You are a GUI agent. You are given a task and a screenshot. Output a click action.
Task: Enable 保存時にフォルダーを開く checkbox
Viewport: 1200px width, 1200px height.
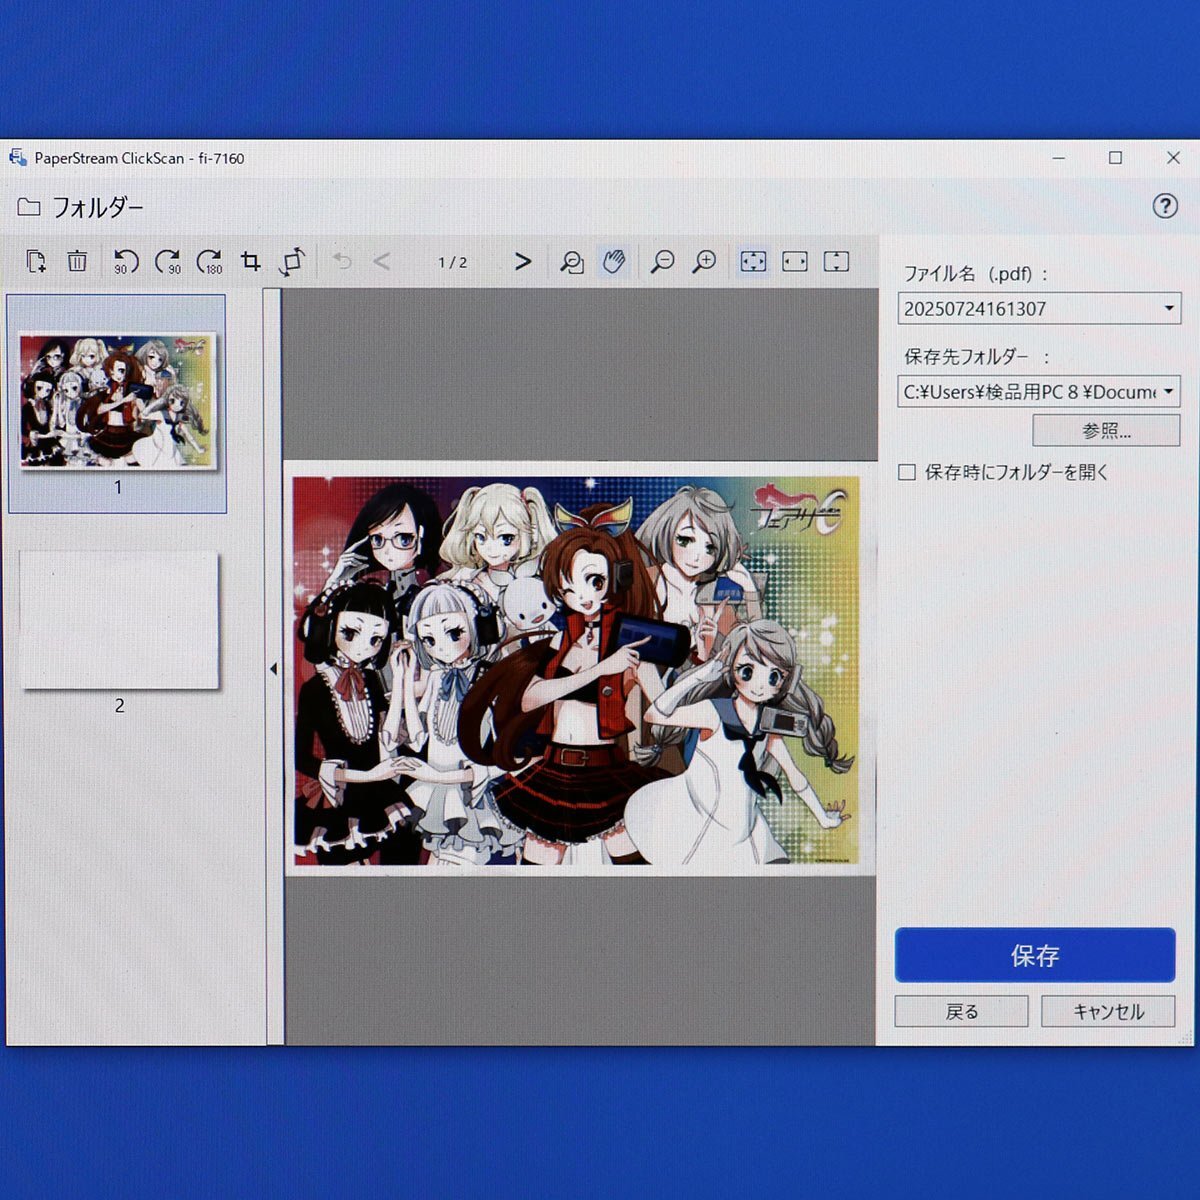pyautogui.click(x=907, y=472)
